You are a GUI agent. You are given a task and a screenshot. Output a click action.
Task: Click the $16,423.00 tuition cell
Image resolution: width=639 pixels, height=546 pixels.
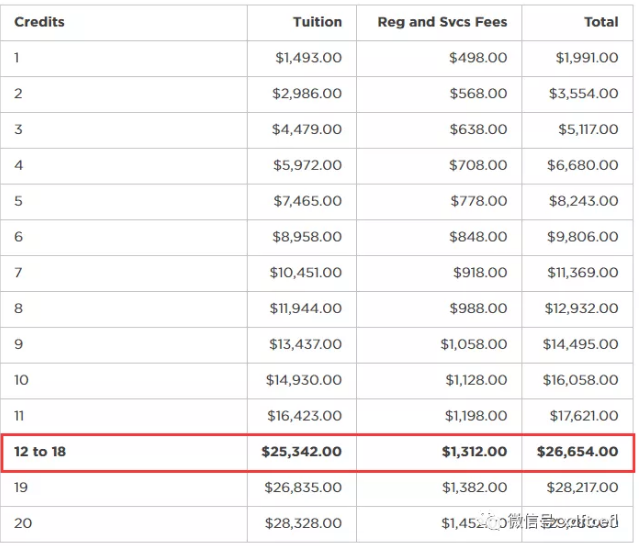pos(304,416)
